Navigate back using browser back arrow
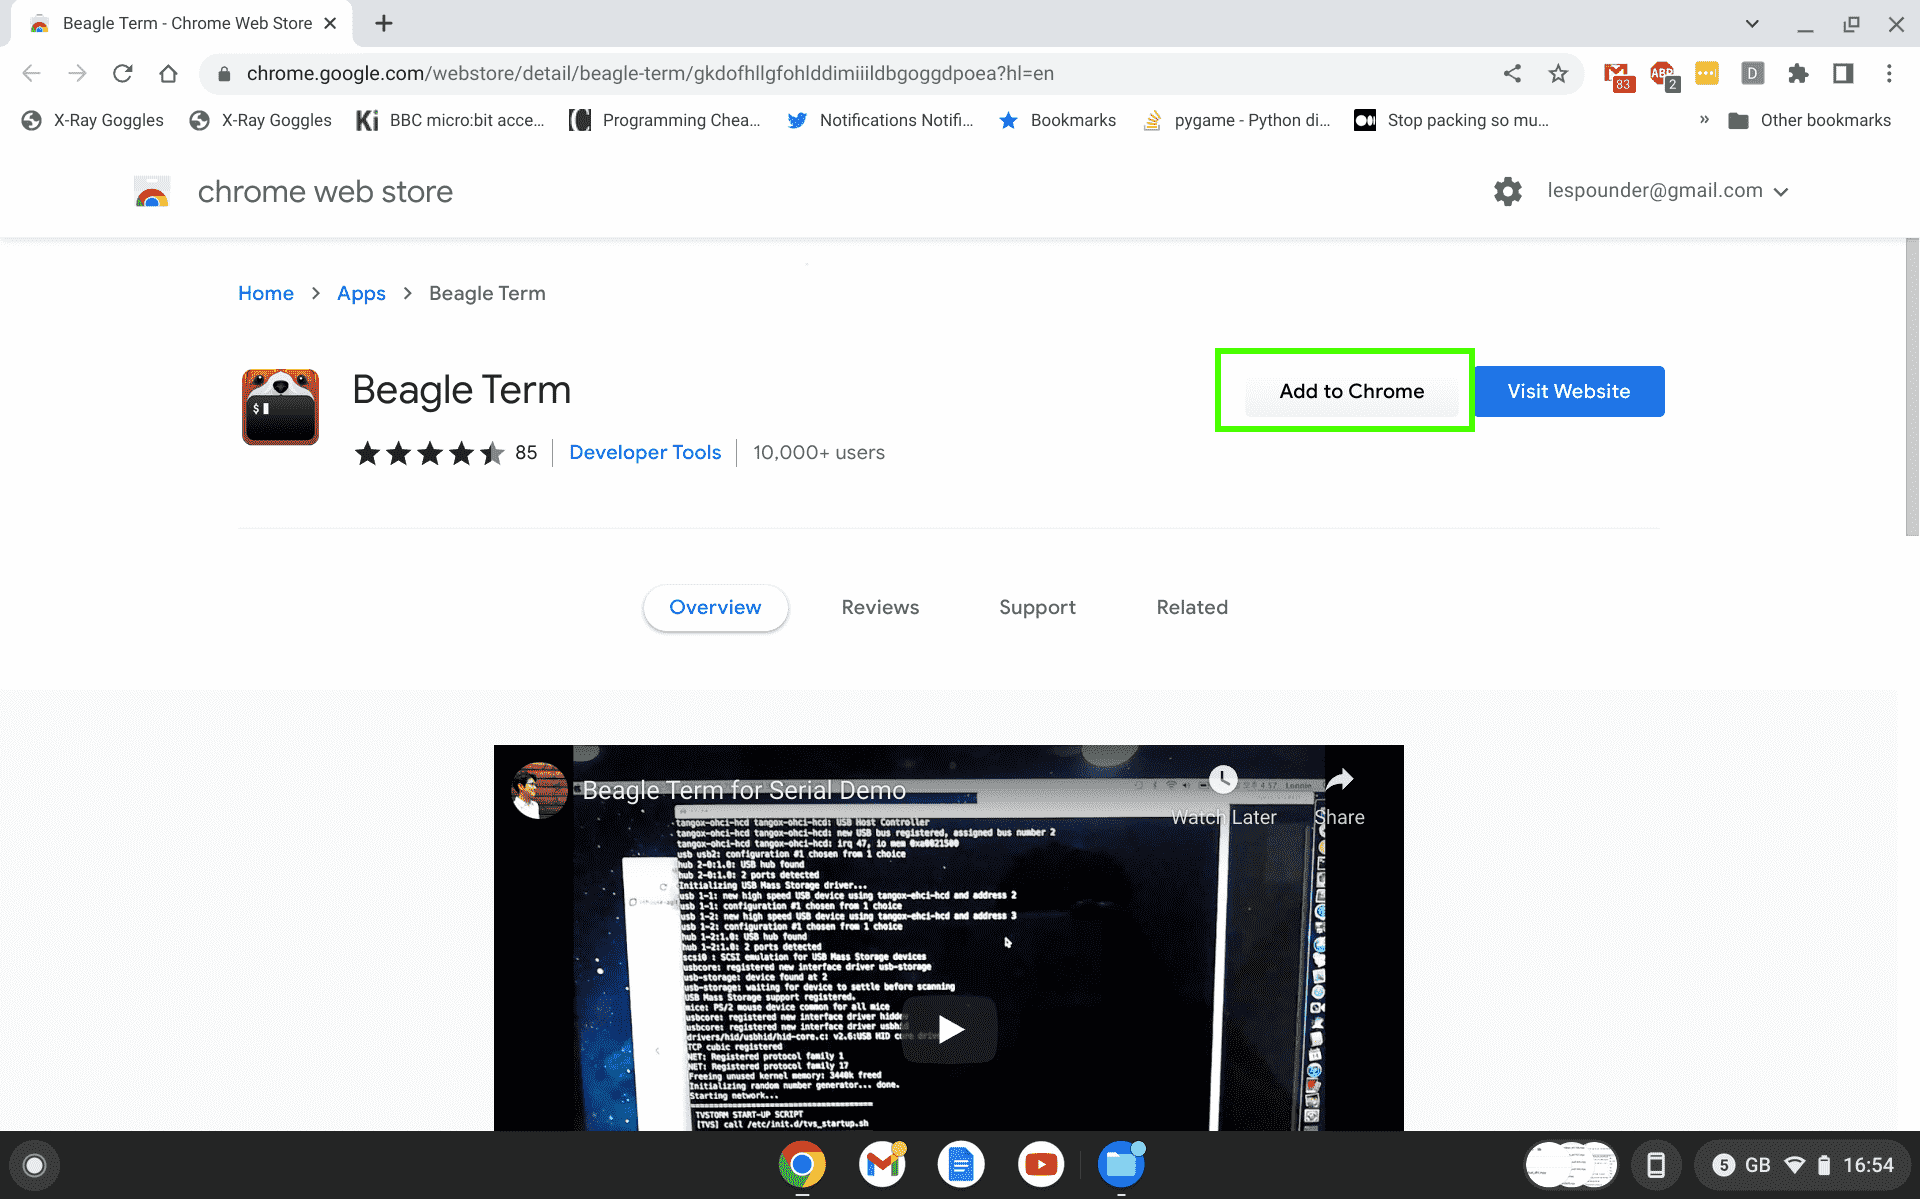The image size is (1920, 1199). point(30,73)
